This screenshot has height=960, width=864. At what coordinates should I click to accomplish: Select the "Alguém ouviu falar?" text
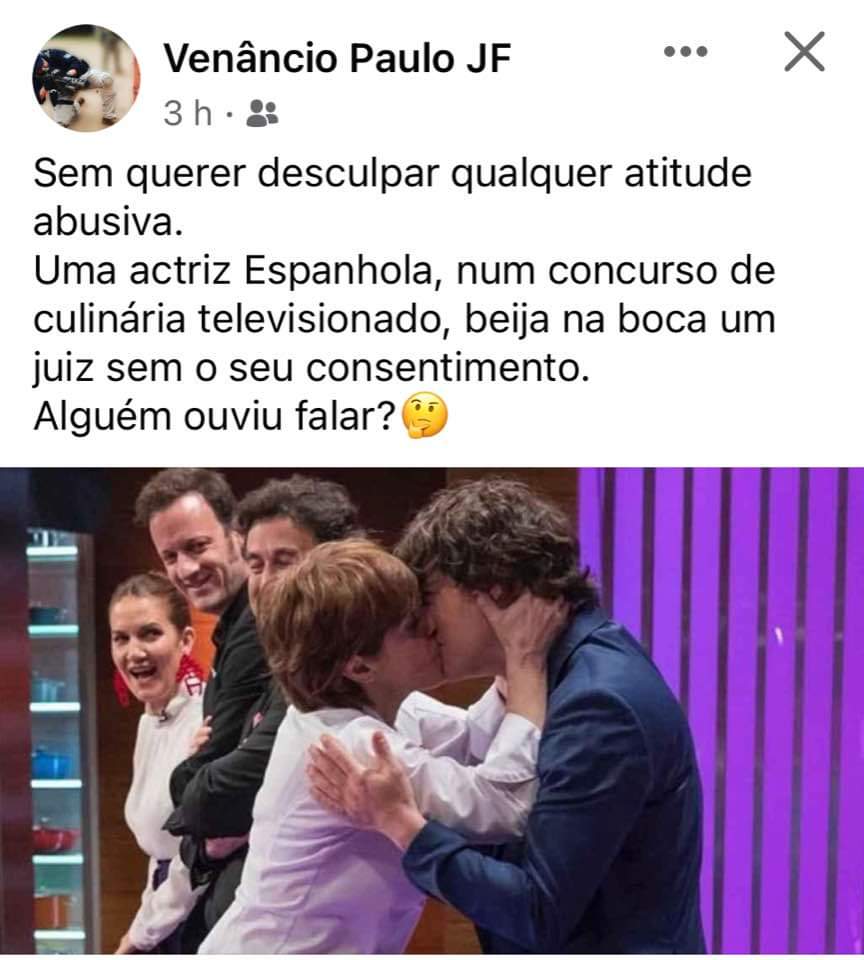215,417
